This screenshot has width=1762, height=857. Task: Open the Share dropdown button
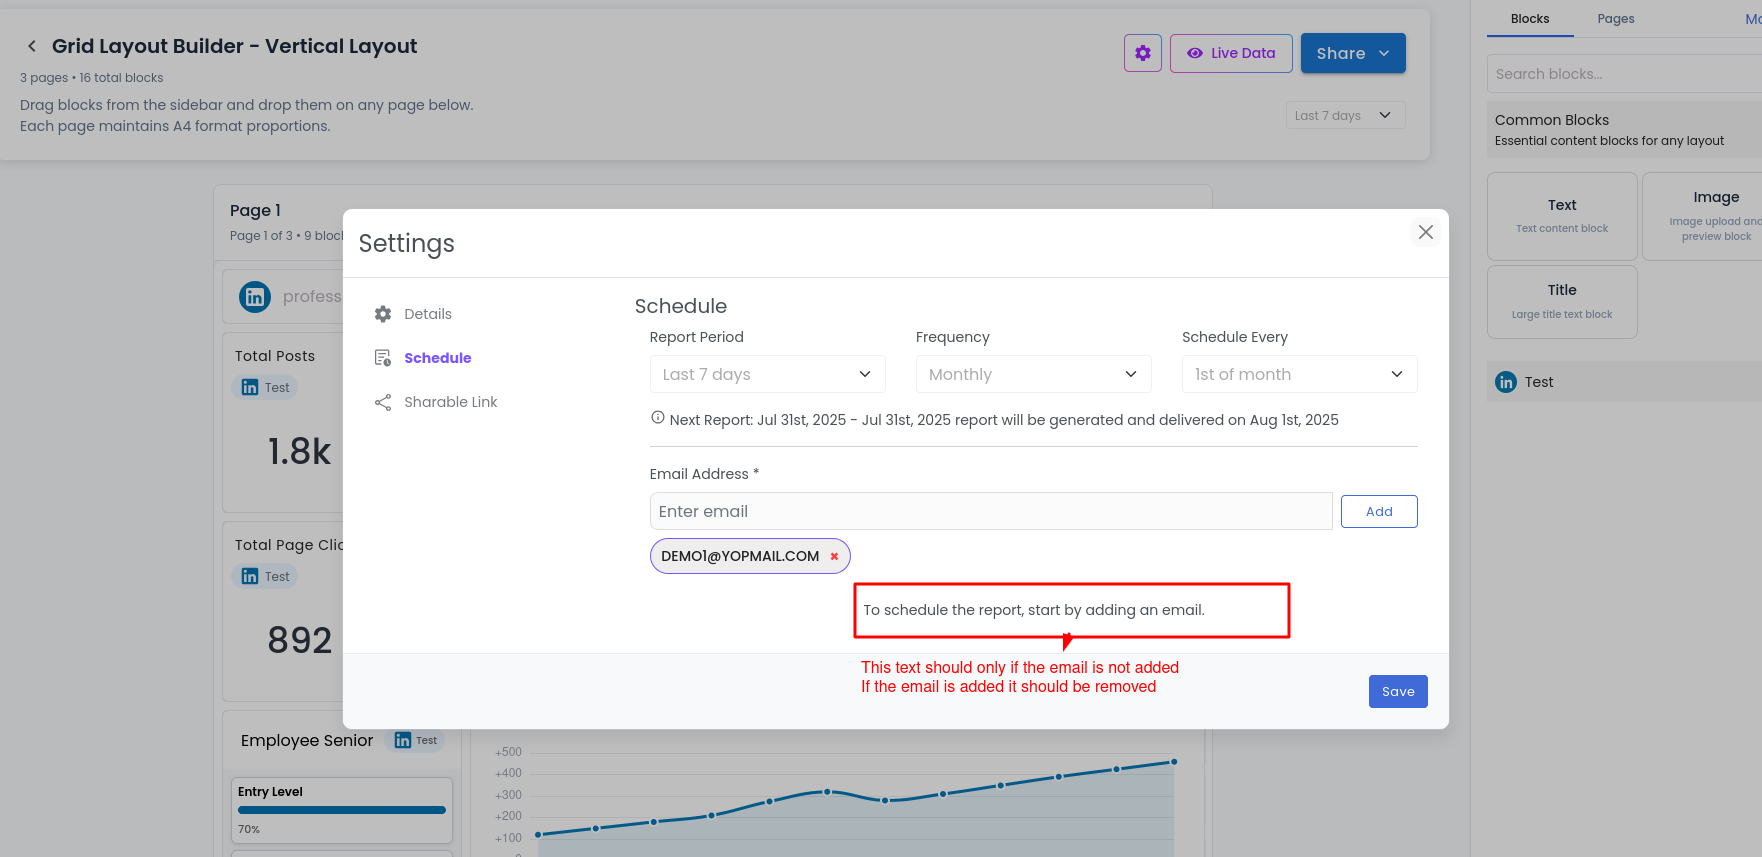pyautogui.click(x=1353, y=53)
